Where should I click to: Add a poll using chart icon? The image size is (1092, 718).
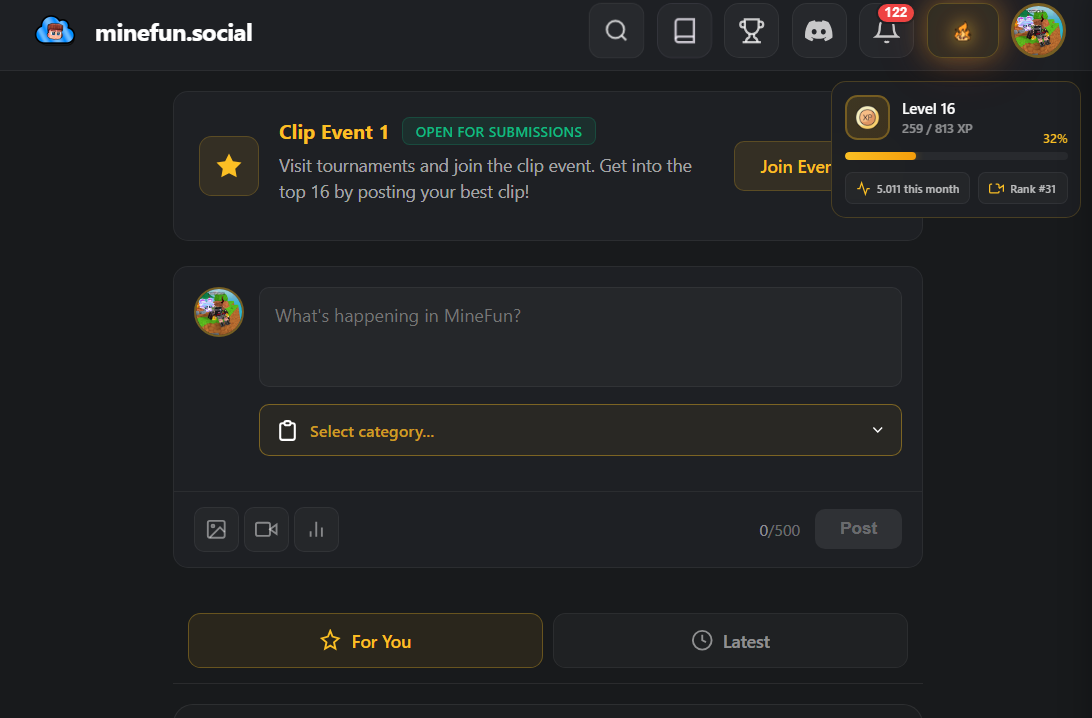click(x=316, y=530)
